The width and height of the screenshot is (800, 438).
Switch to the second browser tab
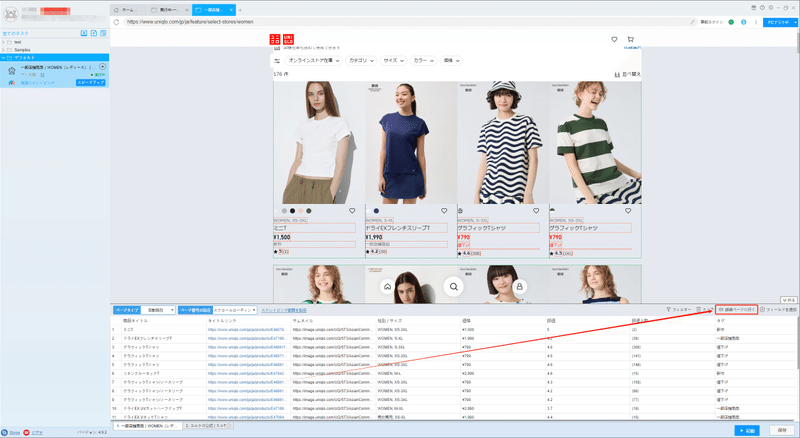[x=170, y=10]
